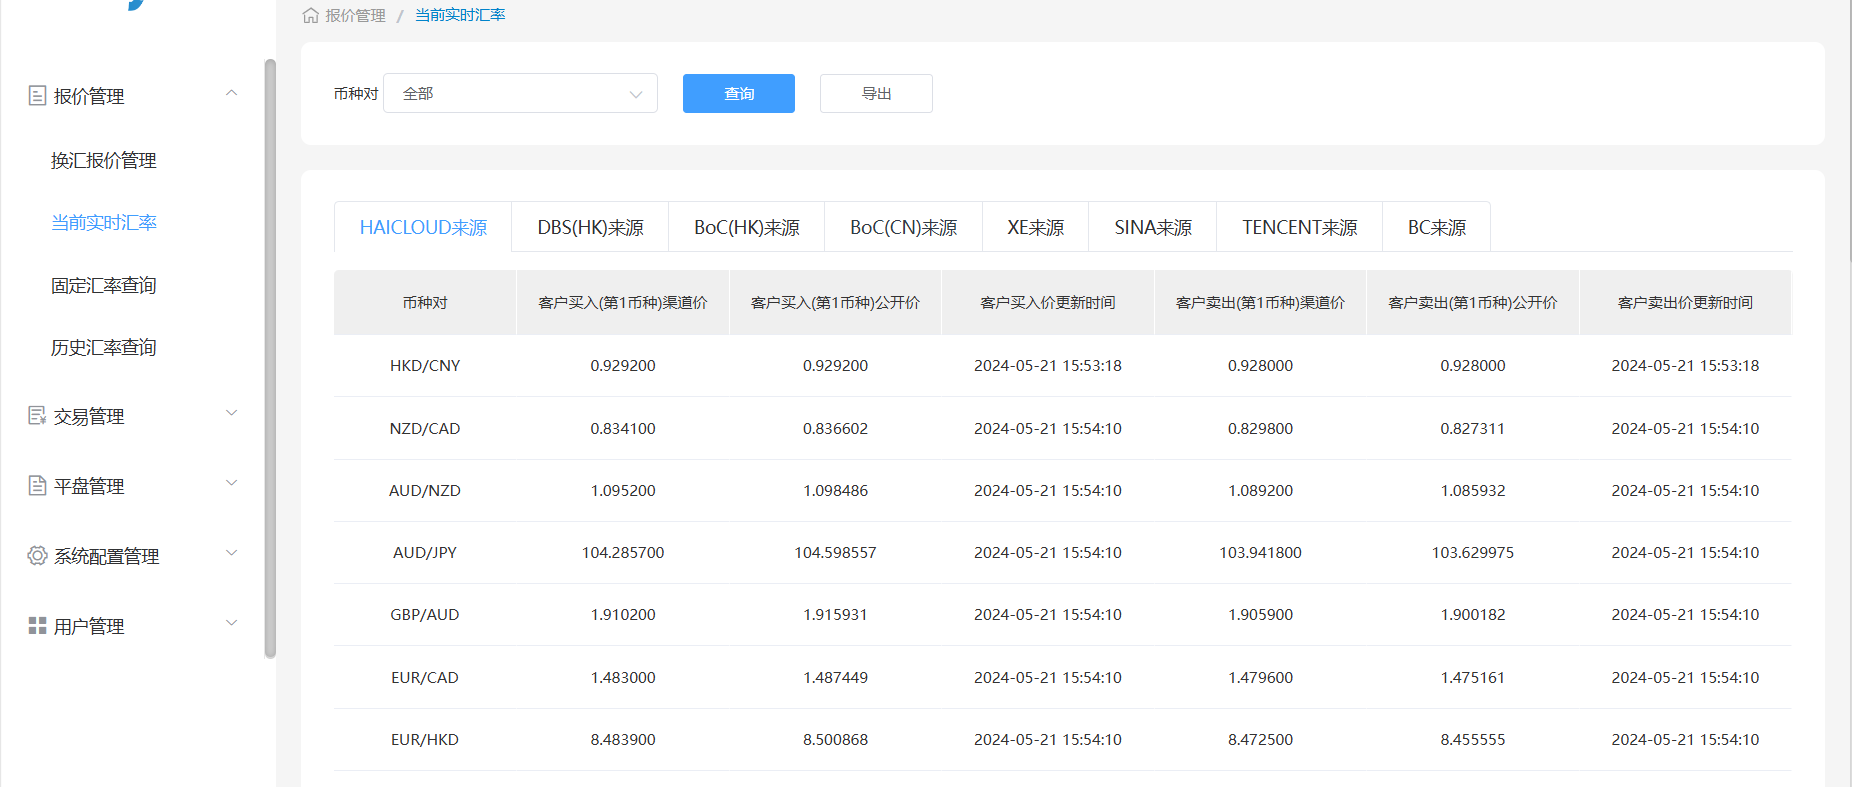
Task: Expand the 交易管理 menu chevron
Action: 231,413
